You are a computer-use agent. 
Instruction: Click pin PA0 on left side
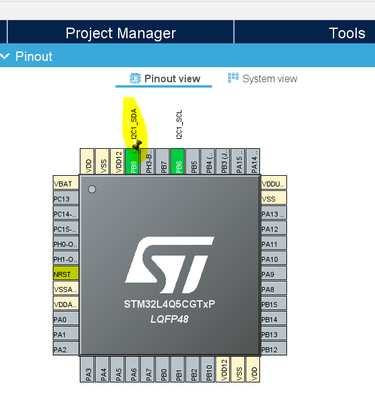[66, 319]
